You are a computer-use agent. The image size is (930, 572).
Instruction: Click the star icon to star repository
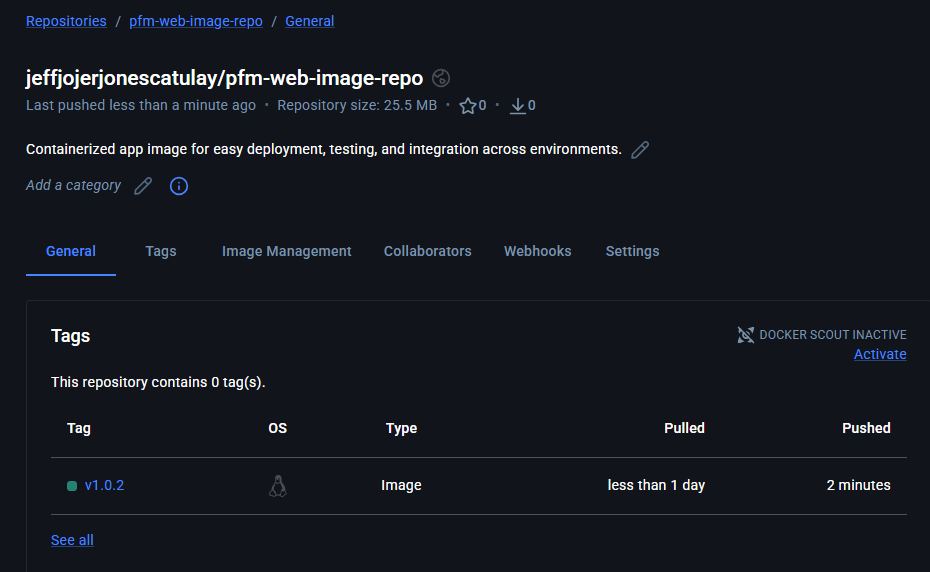(467, 106)
